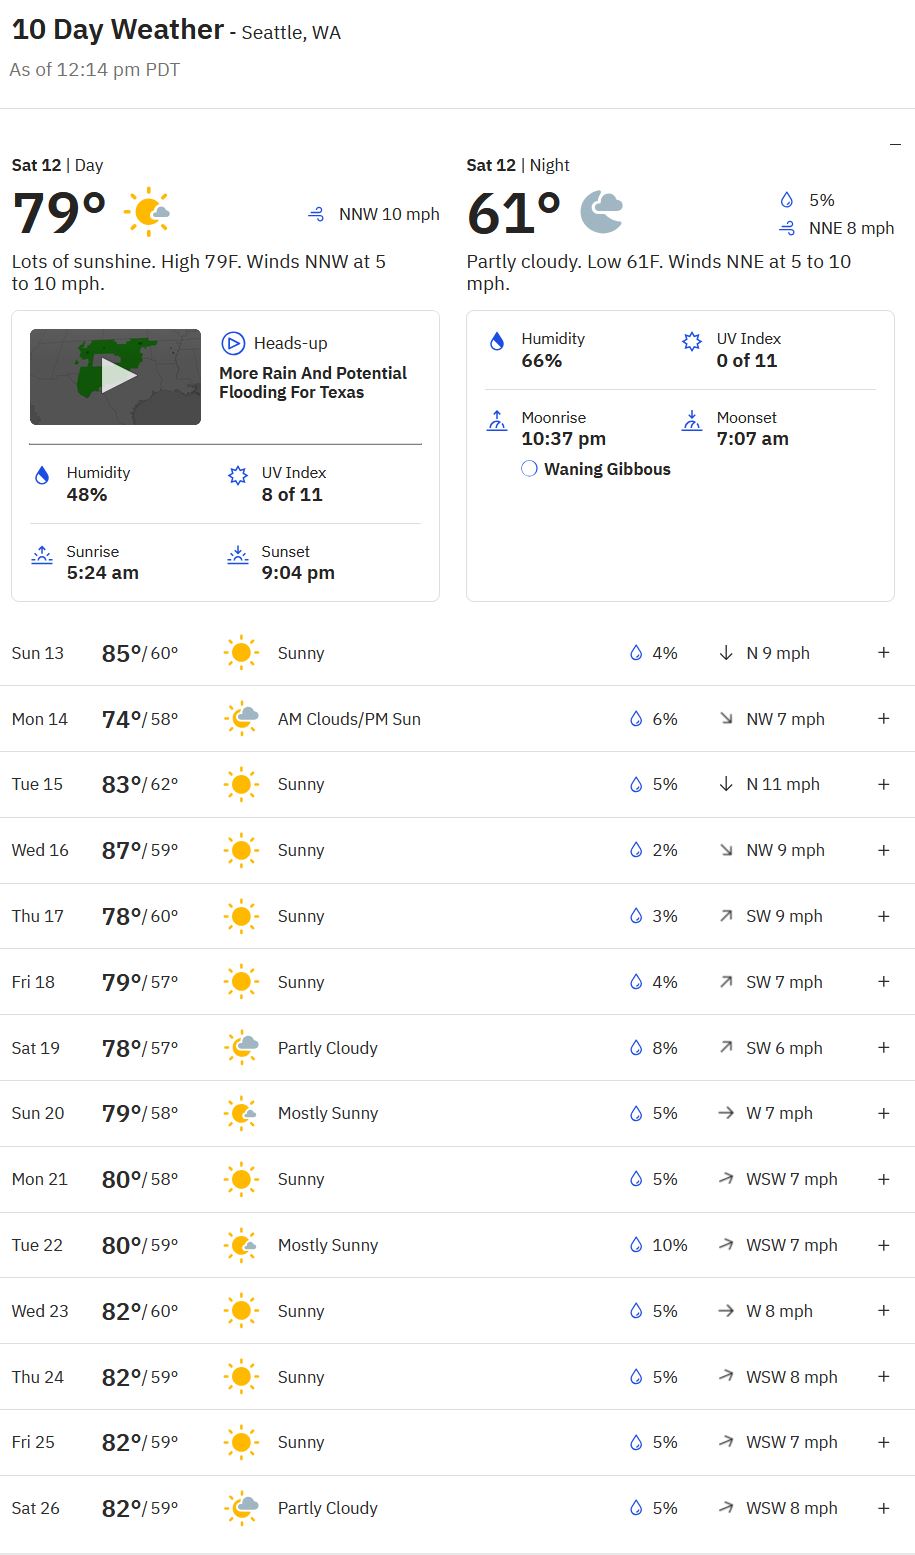915x1555 pixels.
Task: Click the Sat 12 day sunny icon
Action: 146,212
